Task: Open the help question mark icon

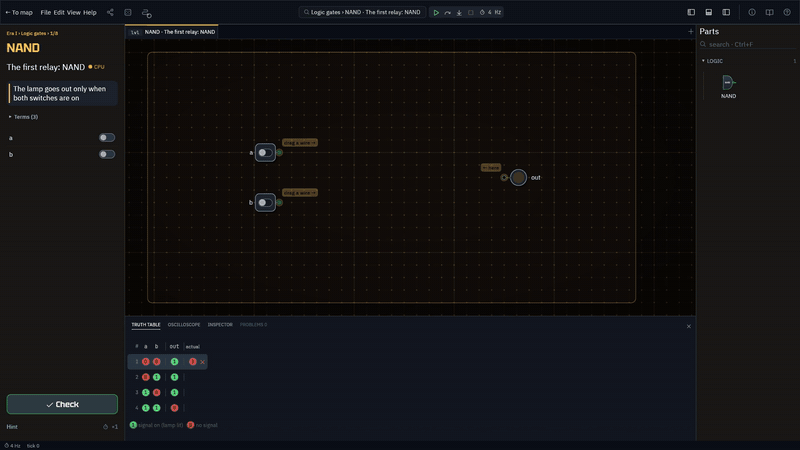Action: coord(787,12)
